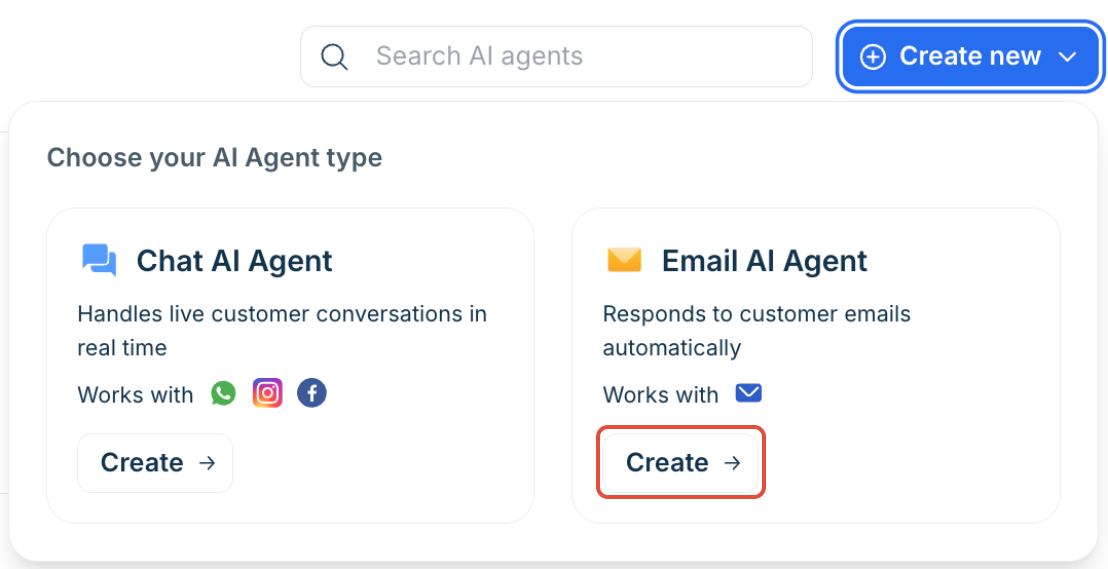Select the Chat AI Agent title
Image resolution: width=1108 pixels, height=569 pixels.
[235, 261]
